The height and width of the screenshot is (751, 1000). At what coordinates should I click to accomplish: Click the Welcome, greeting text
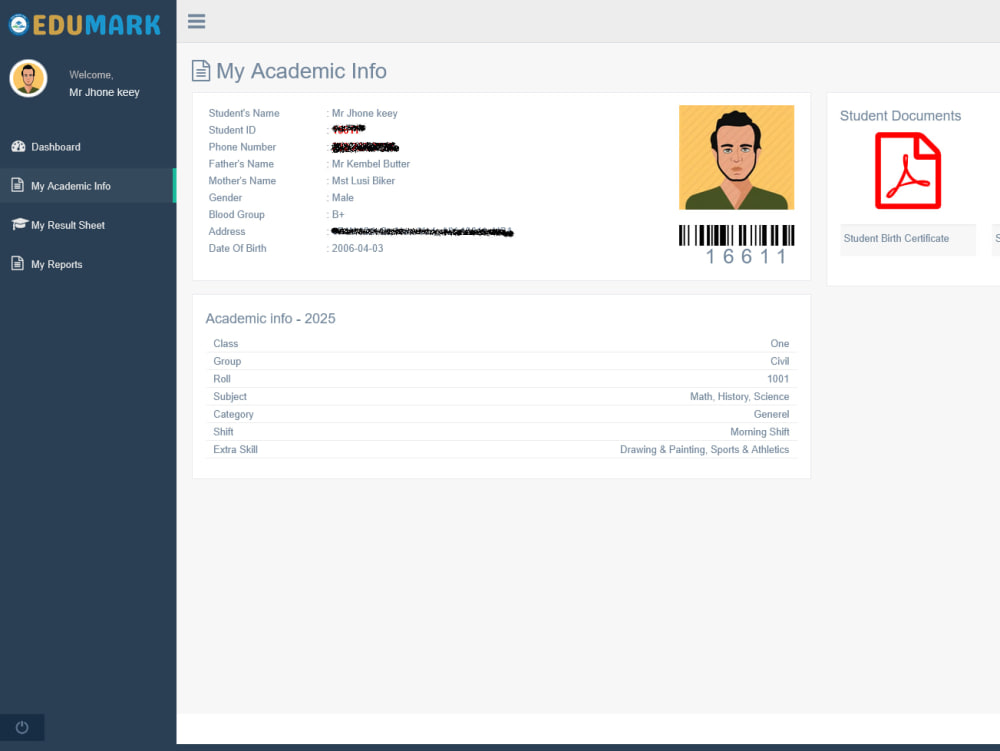pos(91,75)
